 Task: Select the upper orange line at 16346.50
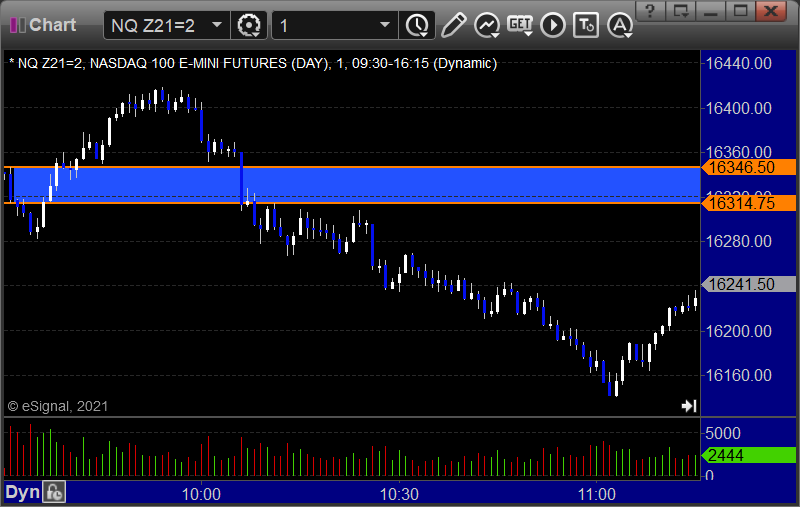tap(352, 167)
